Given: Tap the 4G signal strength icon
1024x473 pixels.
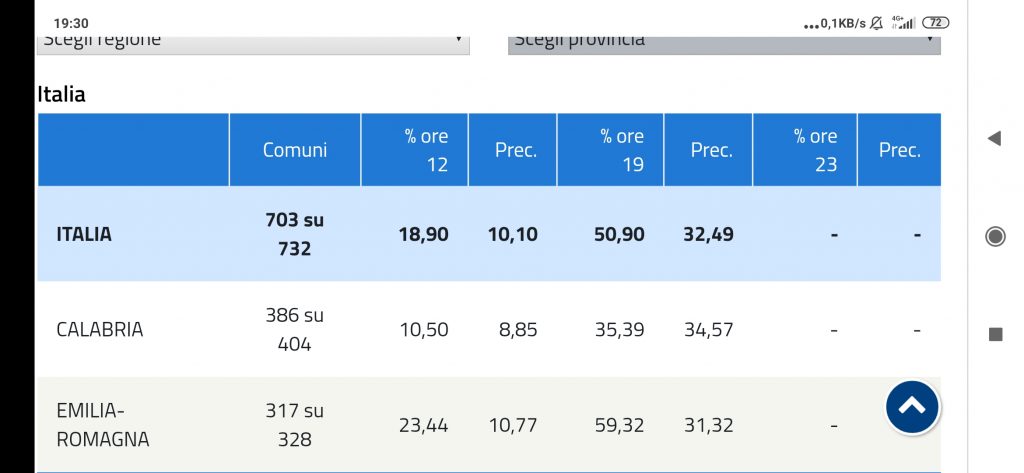Looking at the screenshot, I should (x=903, y=23).
